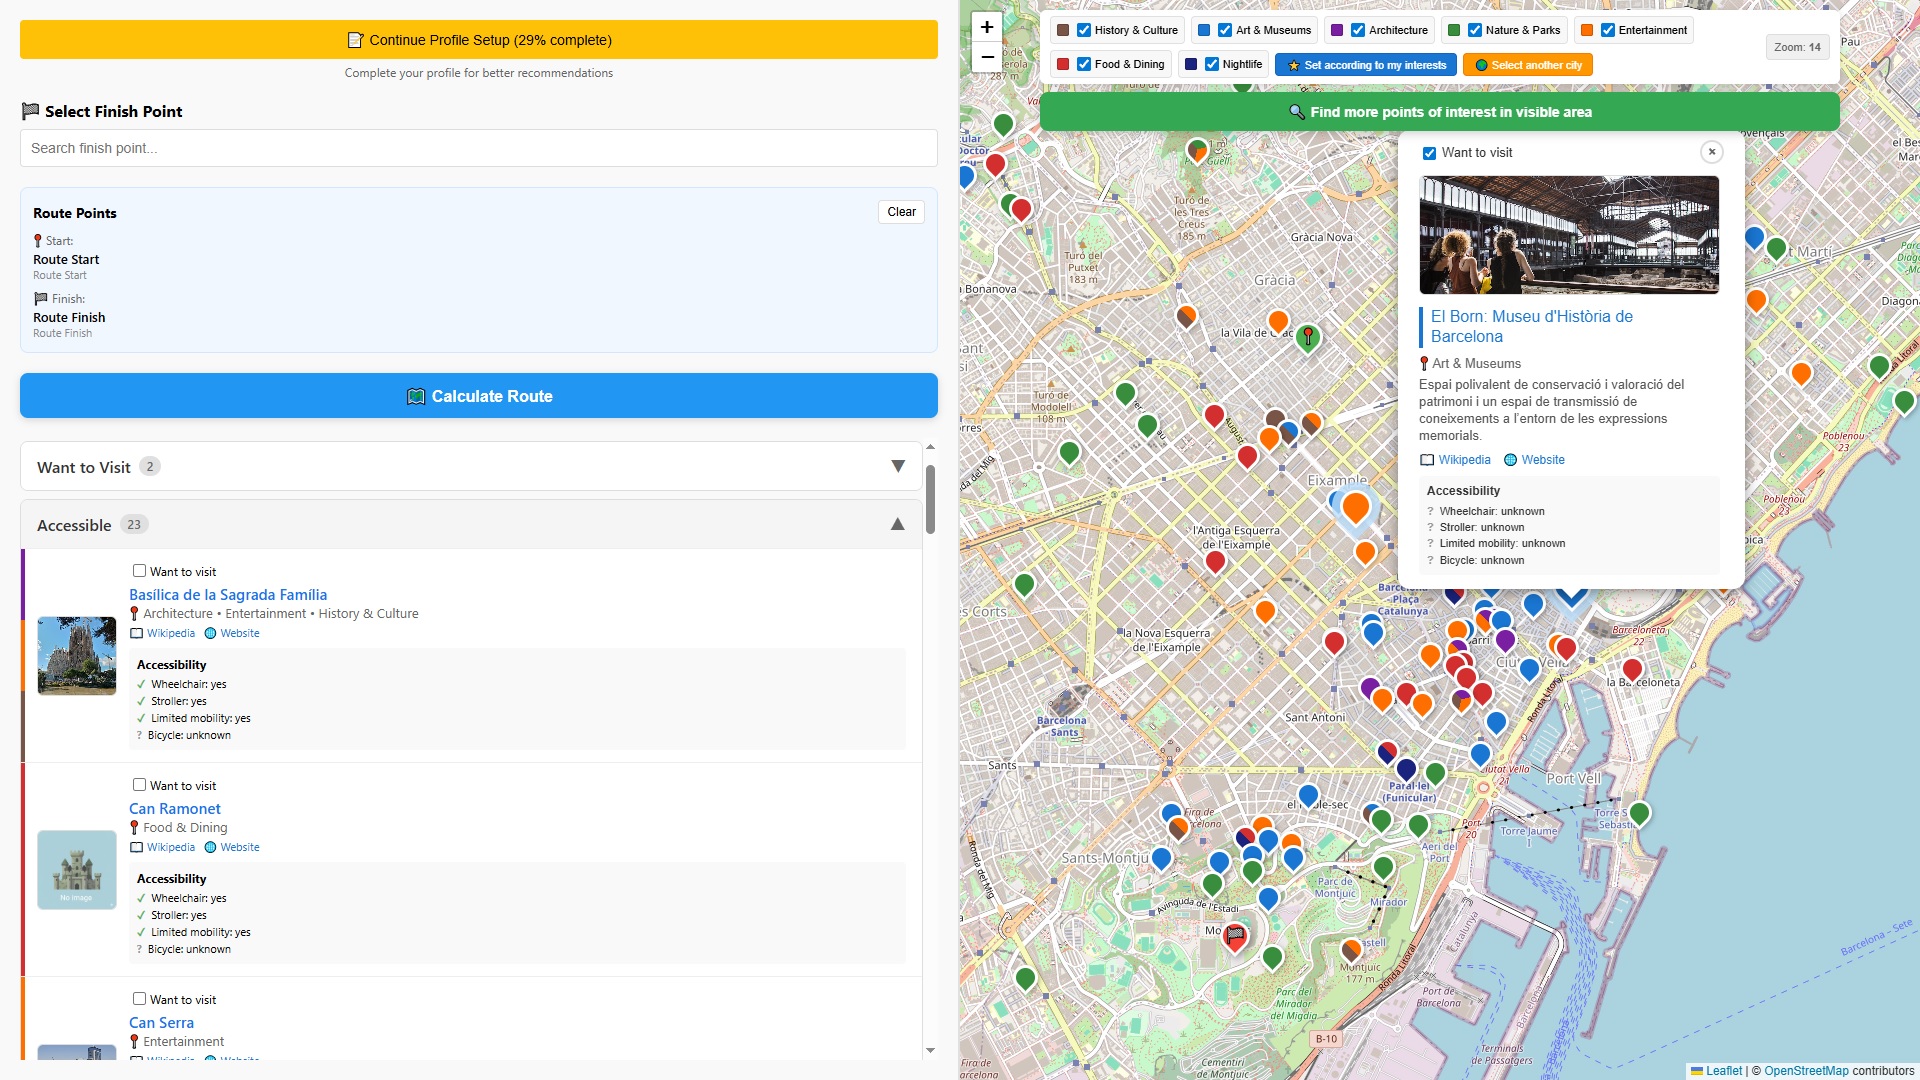Screen dimensions: 1920x1080
Task: Click inside the 'Search finish point' field
Action: pos(478,148)
